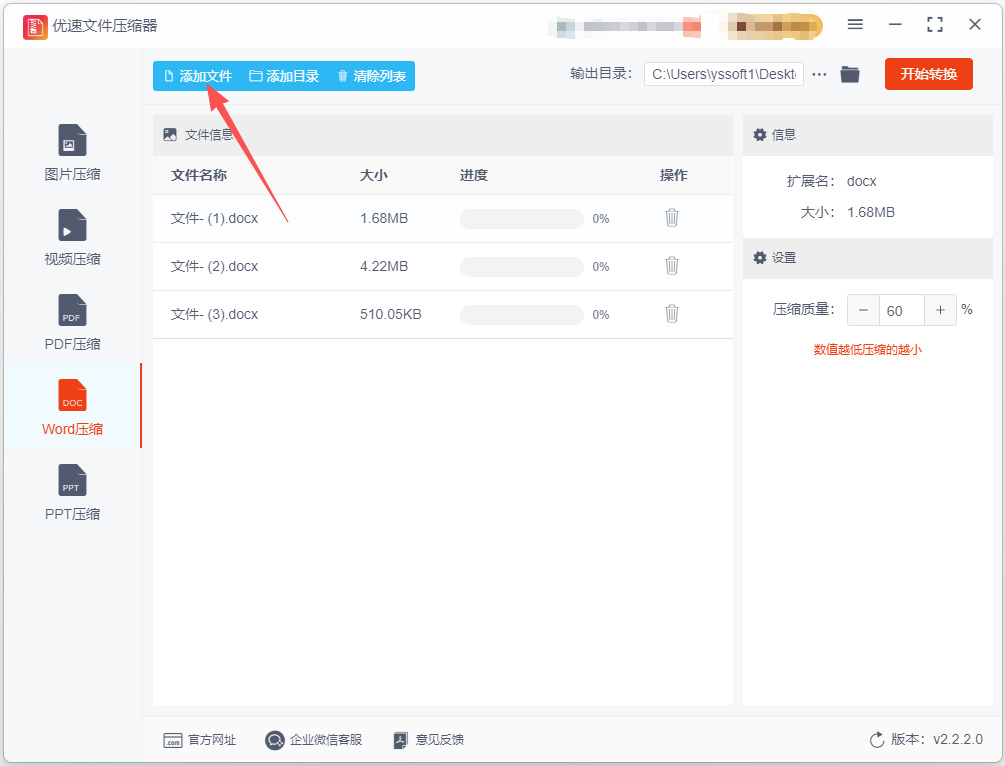Increase compression quality with plus button
The image size is (1005, 766).
tap(940, 310)
